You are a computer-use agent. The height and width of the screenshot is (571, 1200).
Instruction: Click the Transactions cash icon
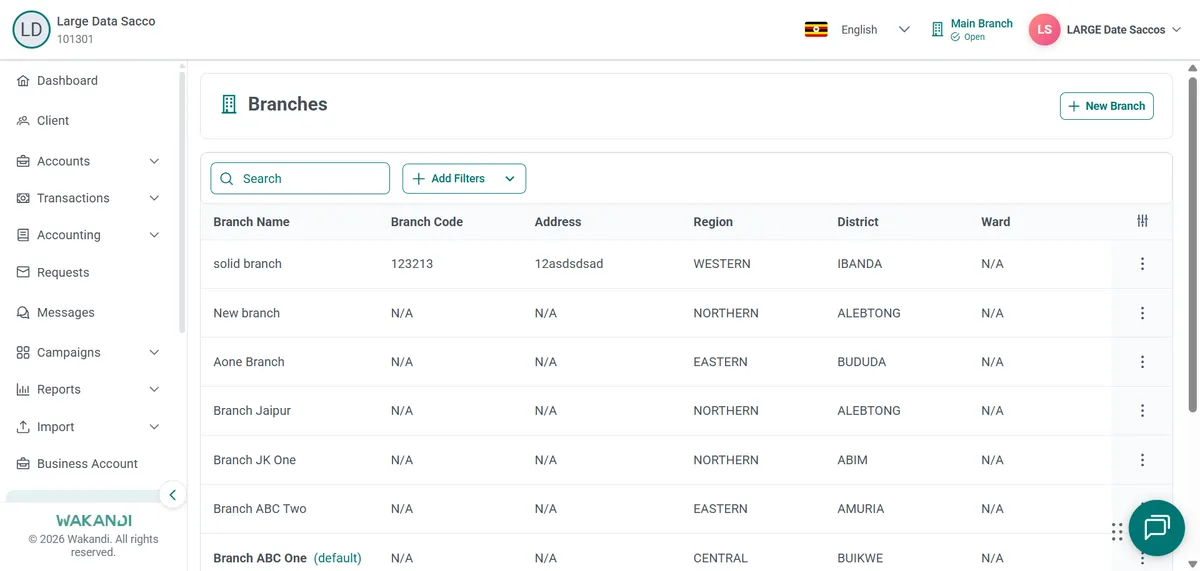pyautogui.click(x=23, y=198)
